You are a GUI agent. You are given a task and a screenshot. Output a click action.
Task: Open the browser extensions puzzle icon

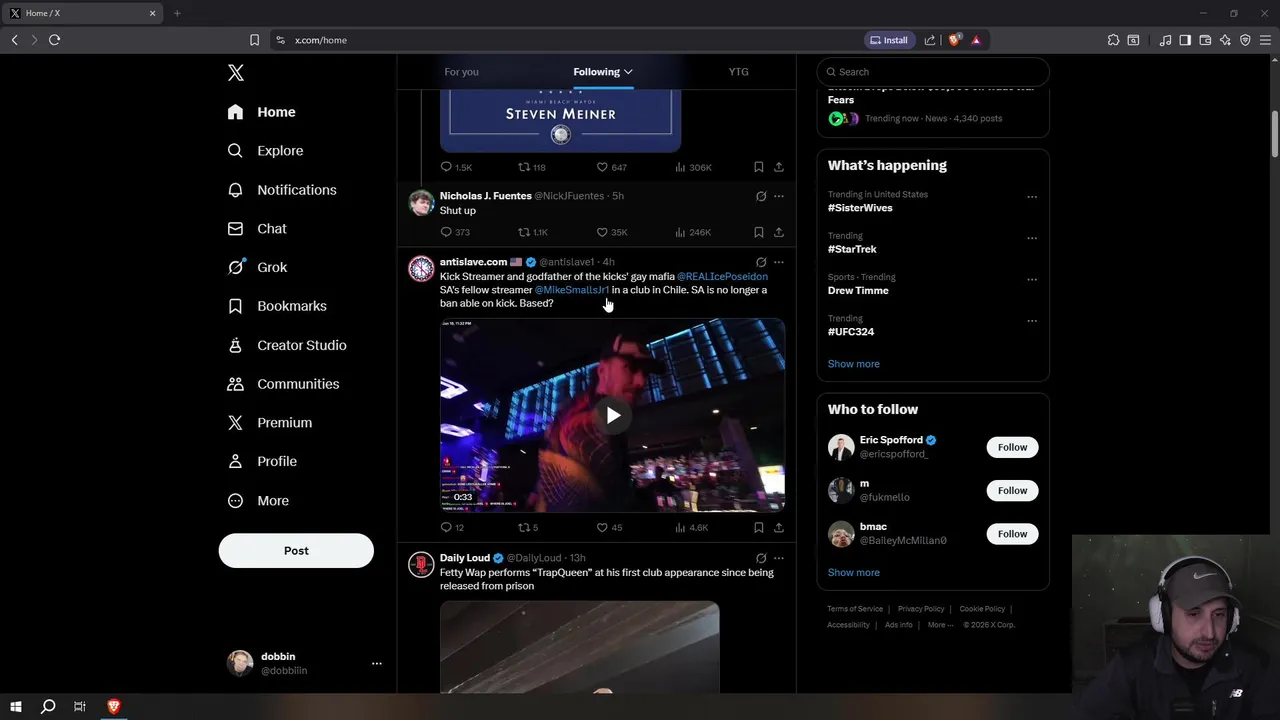point(1113,40)
